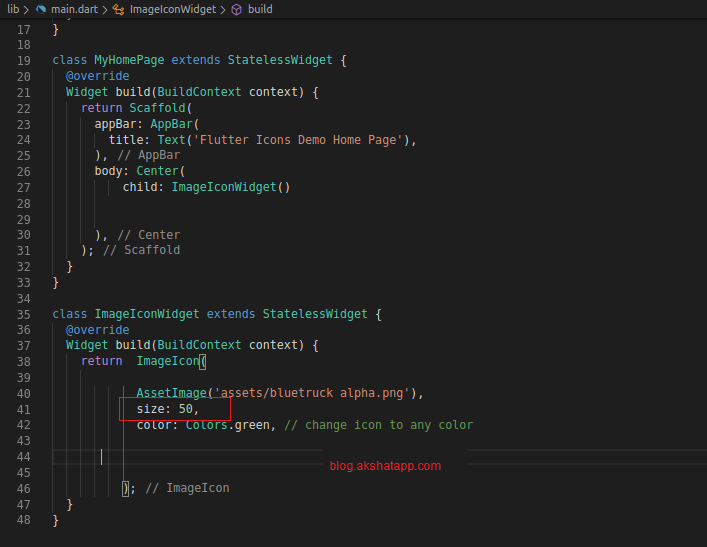The height and width of the screenshot is (547, 707).
Task: Open the lib folder breadcrumb
Action: pos(13,9)
